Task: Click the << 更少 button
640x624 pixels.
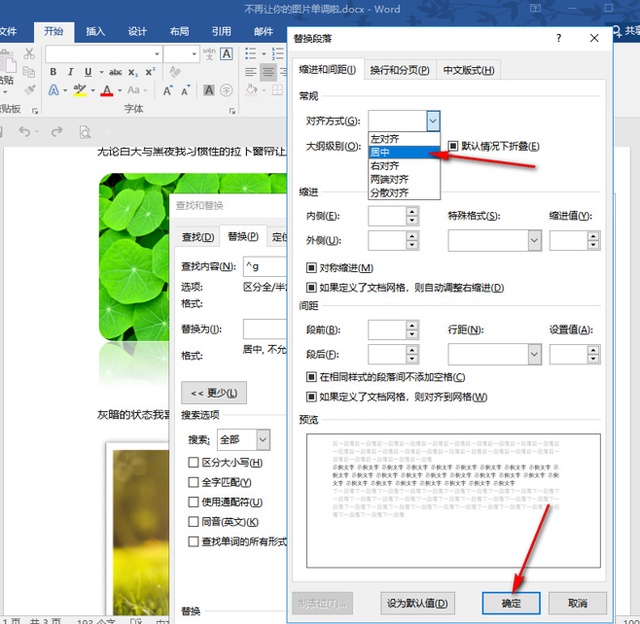Action: (214, 393)
